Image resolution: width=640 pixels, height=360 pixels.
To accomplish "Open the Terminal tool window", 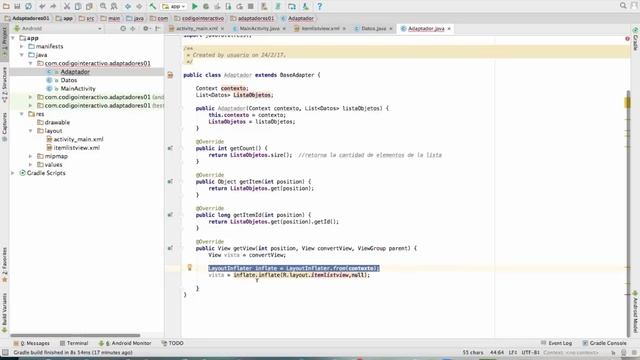I will 74,343.
